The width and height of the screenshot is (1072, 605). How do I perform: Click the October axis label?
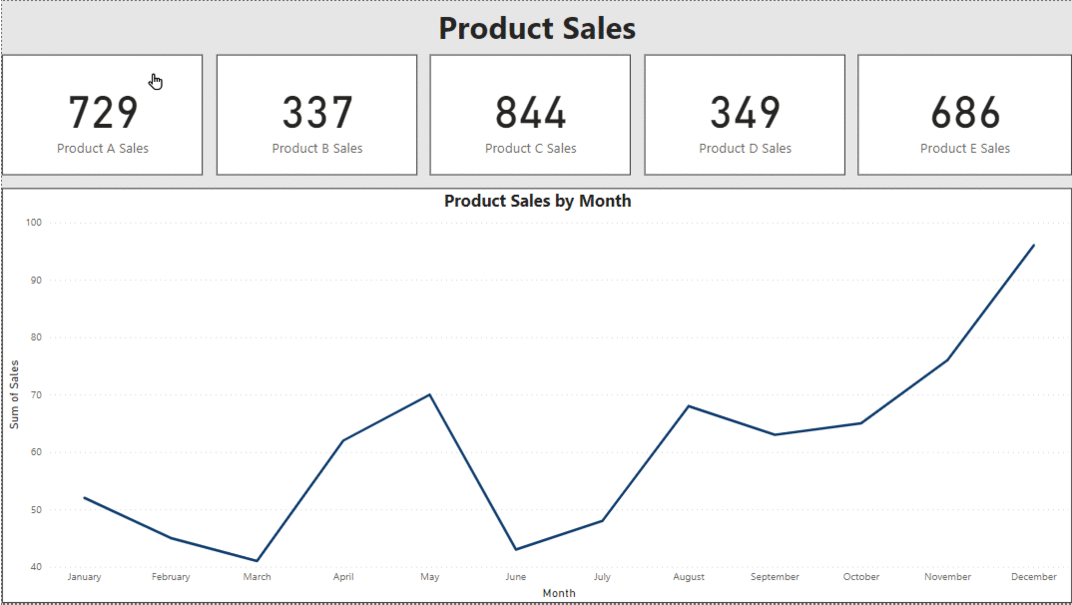coord(860,576)
